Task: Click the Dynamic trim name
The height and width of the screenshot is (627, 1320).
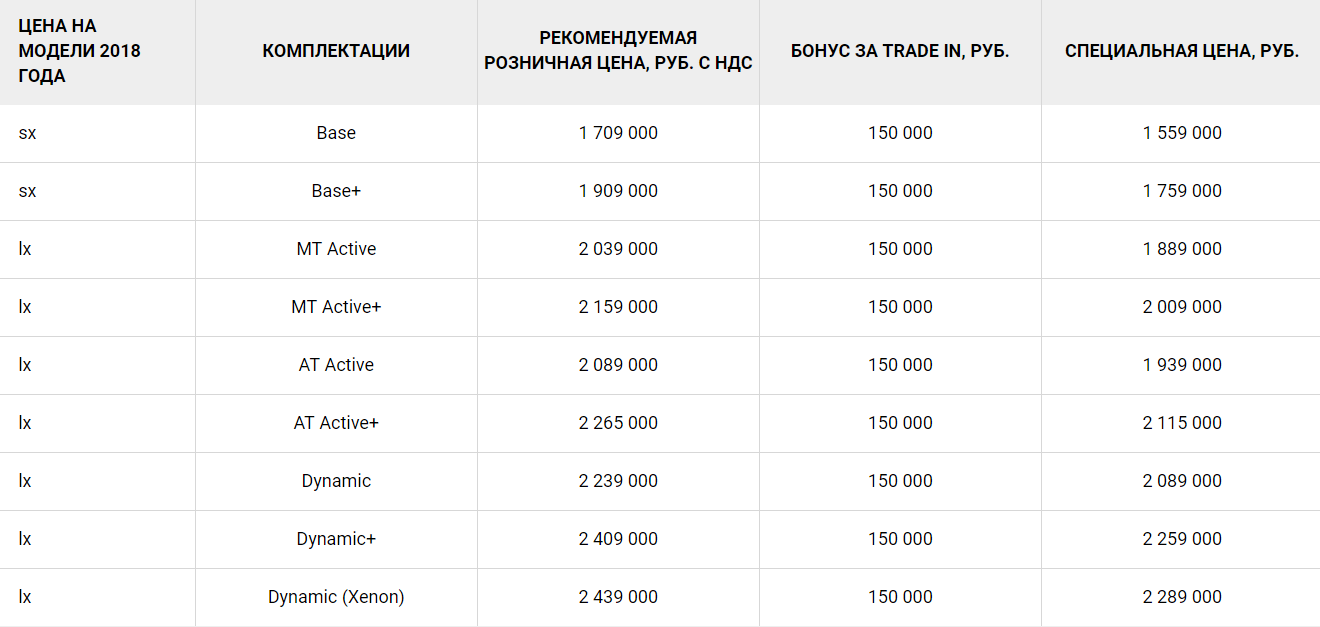Action: pos(336,481)
